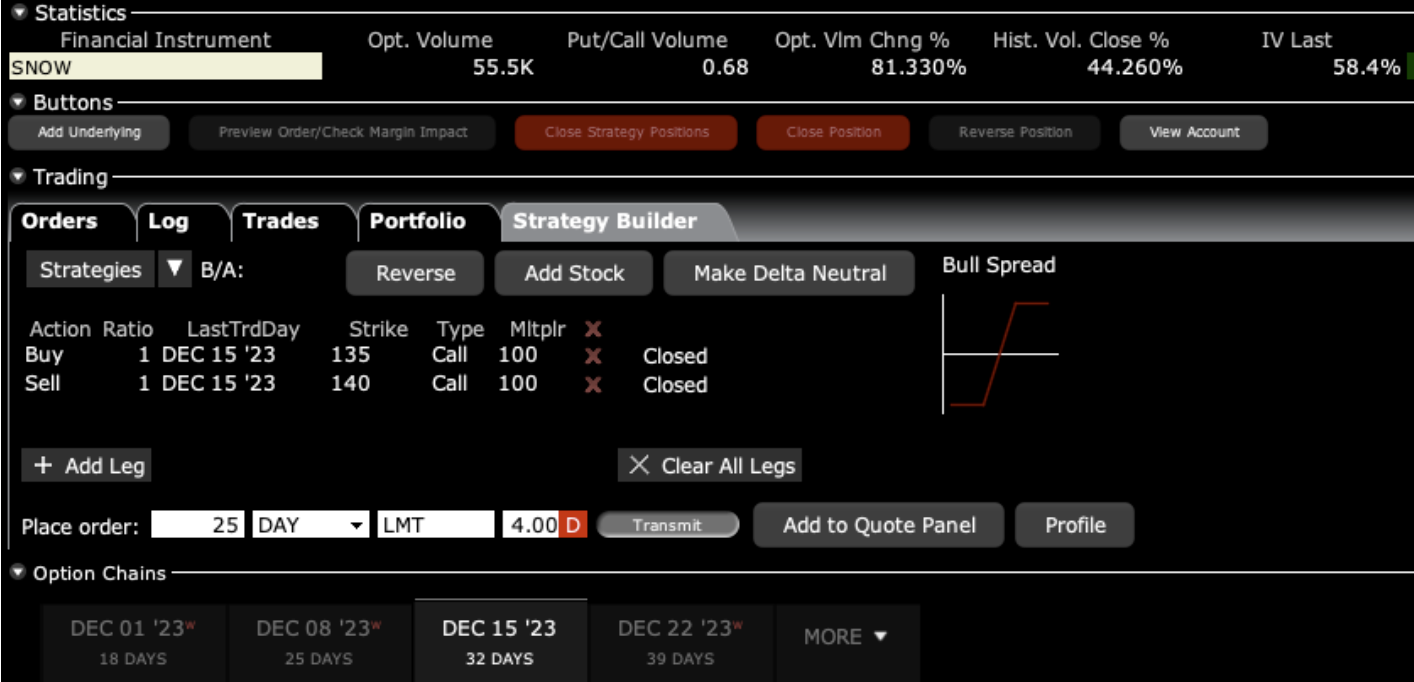Open the Strategies dropdown arrow
Screen dimensions: 1414x682
click(x=175, y=269)
